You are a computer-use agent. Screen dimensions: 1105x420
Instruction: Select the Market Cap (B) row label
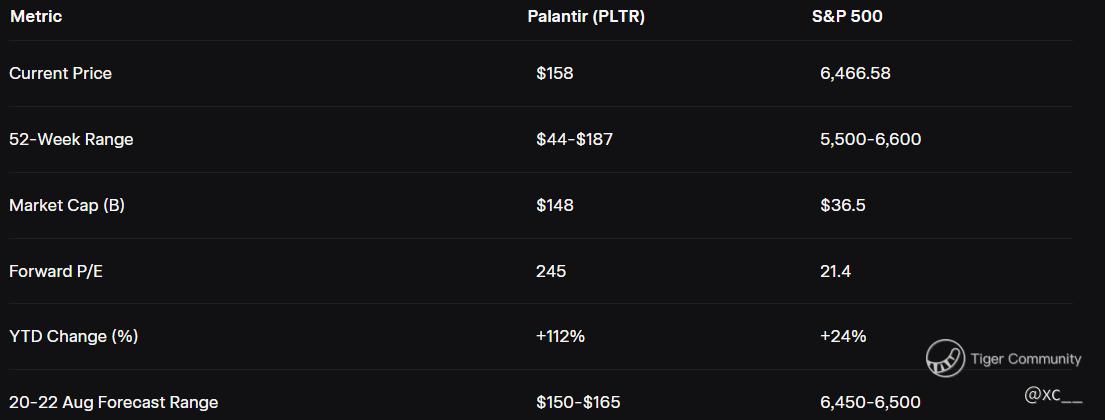pyautogui.click(x=67, y=206)
